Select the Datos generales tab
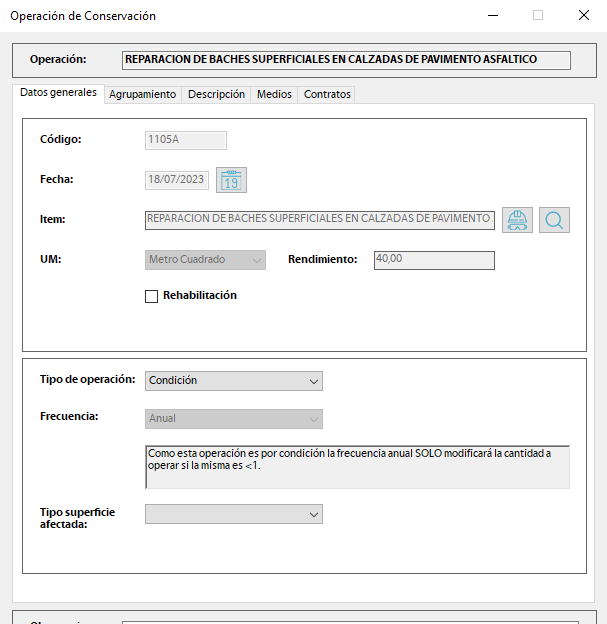 (59, 93)
